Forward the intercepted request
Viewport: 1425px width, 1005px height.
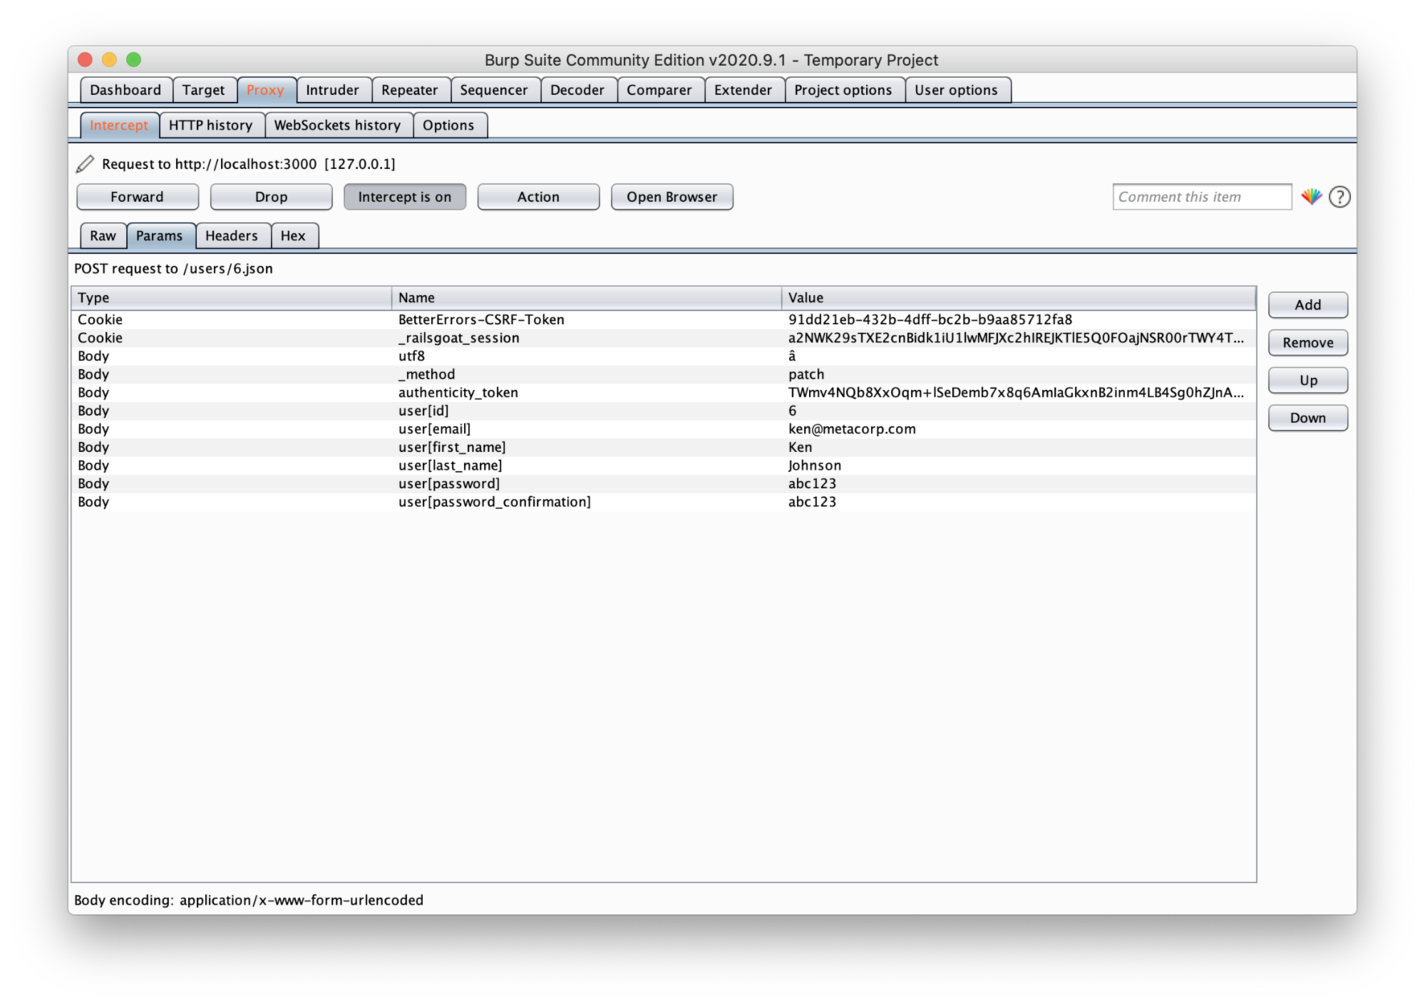coord(137,196)
